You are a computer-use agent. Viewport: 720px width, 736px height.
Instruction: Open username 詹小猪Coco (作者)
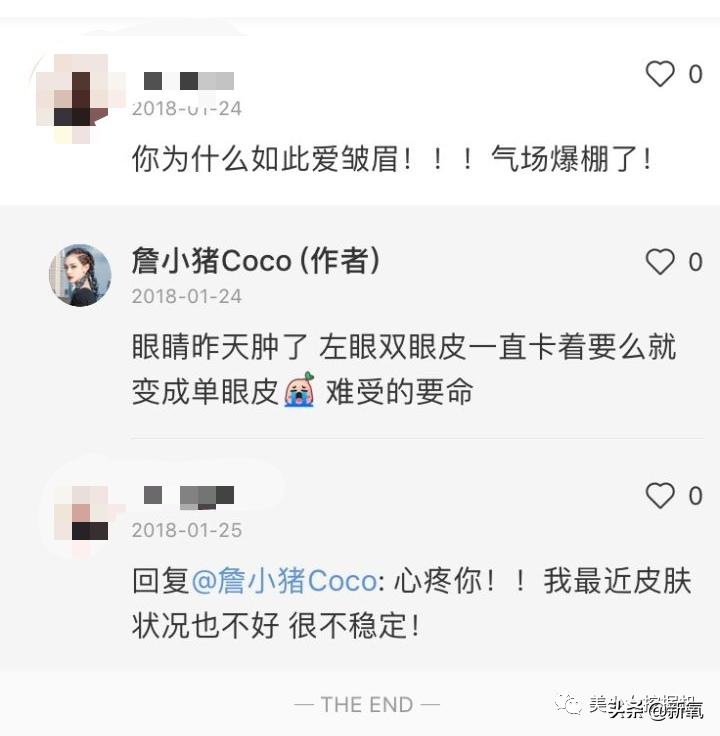(256, 261)
